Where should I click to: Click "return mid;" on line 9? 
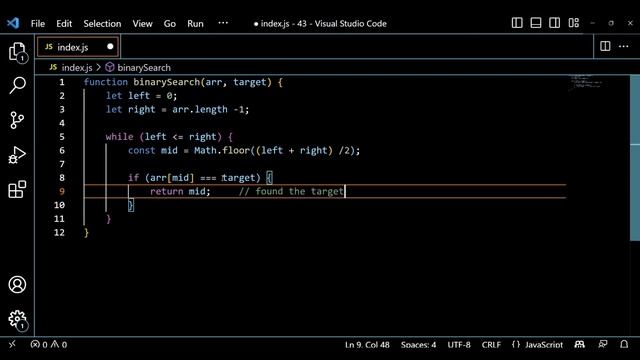(x=180, y=191)
